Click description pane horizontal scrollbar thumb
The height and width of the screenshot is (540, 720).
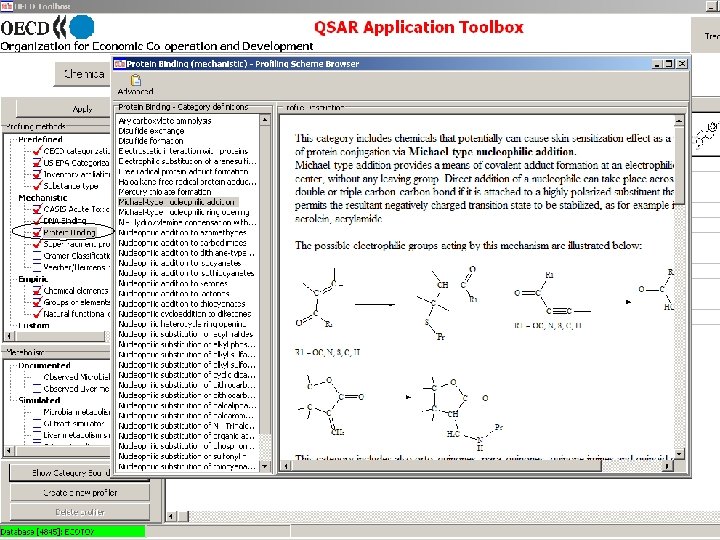point(445,466)
